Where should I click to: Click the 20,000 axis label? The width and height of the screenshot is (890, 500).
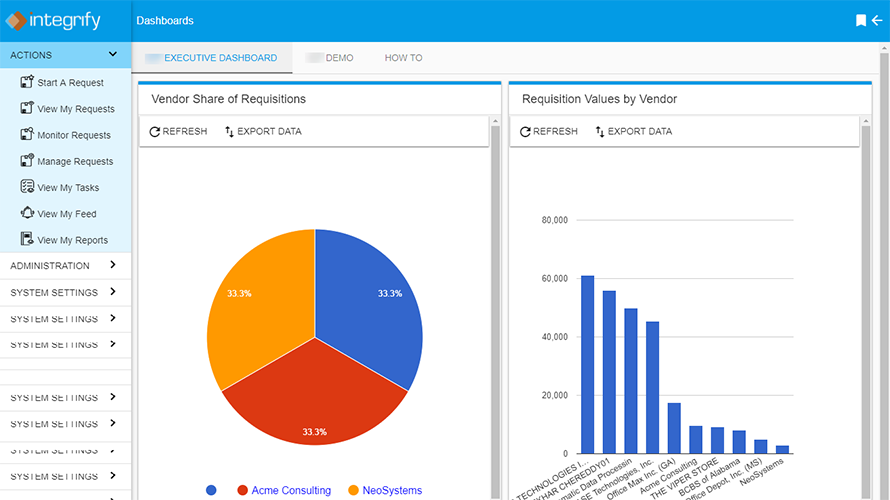(x=555, y=396)
